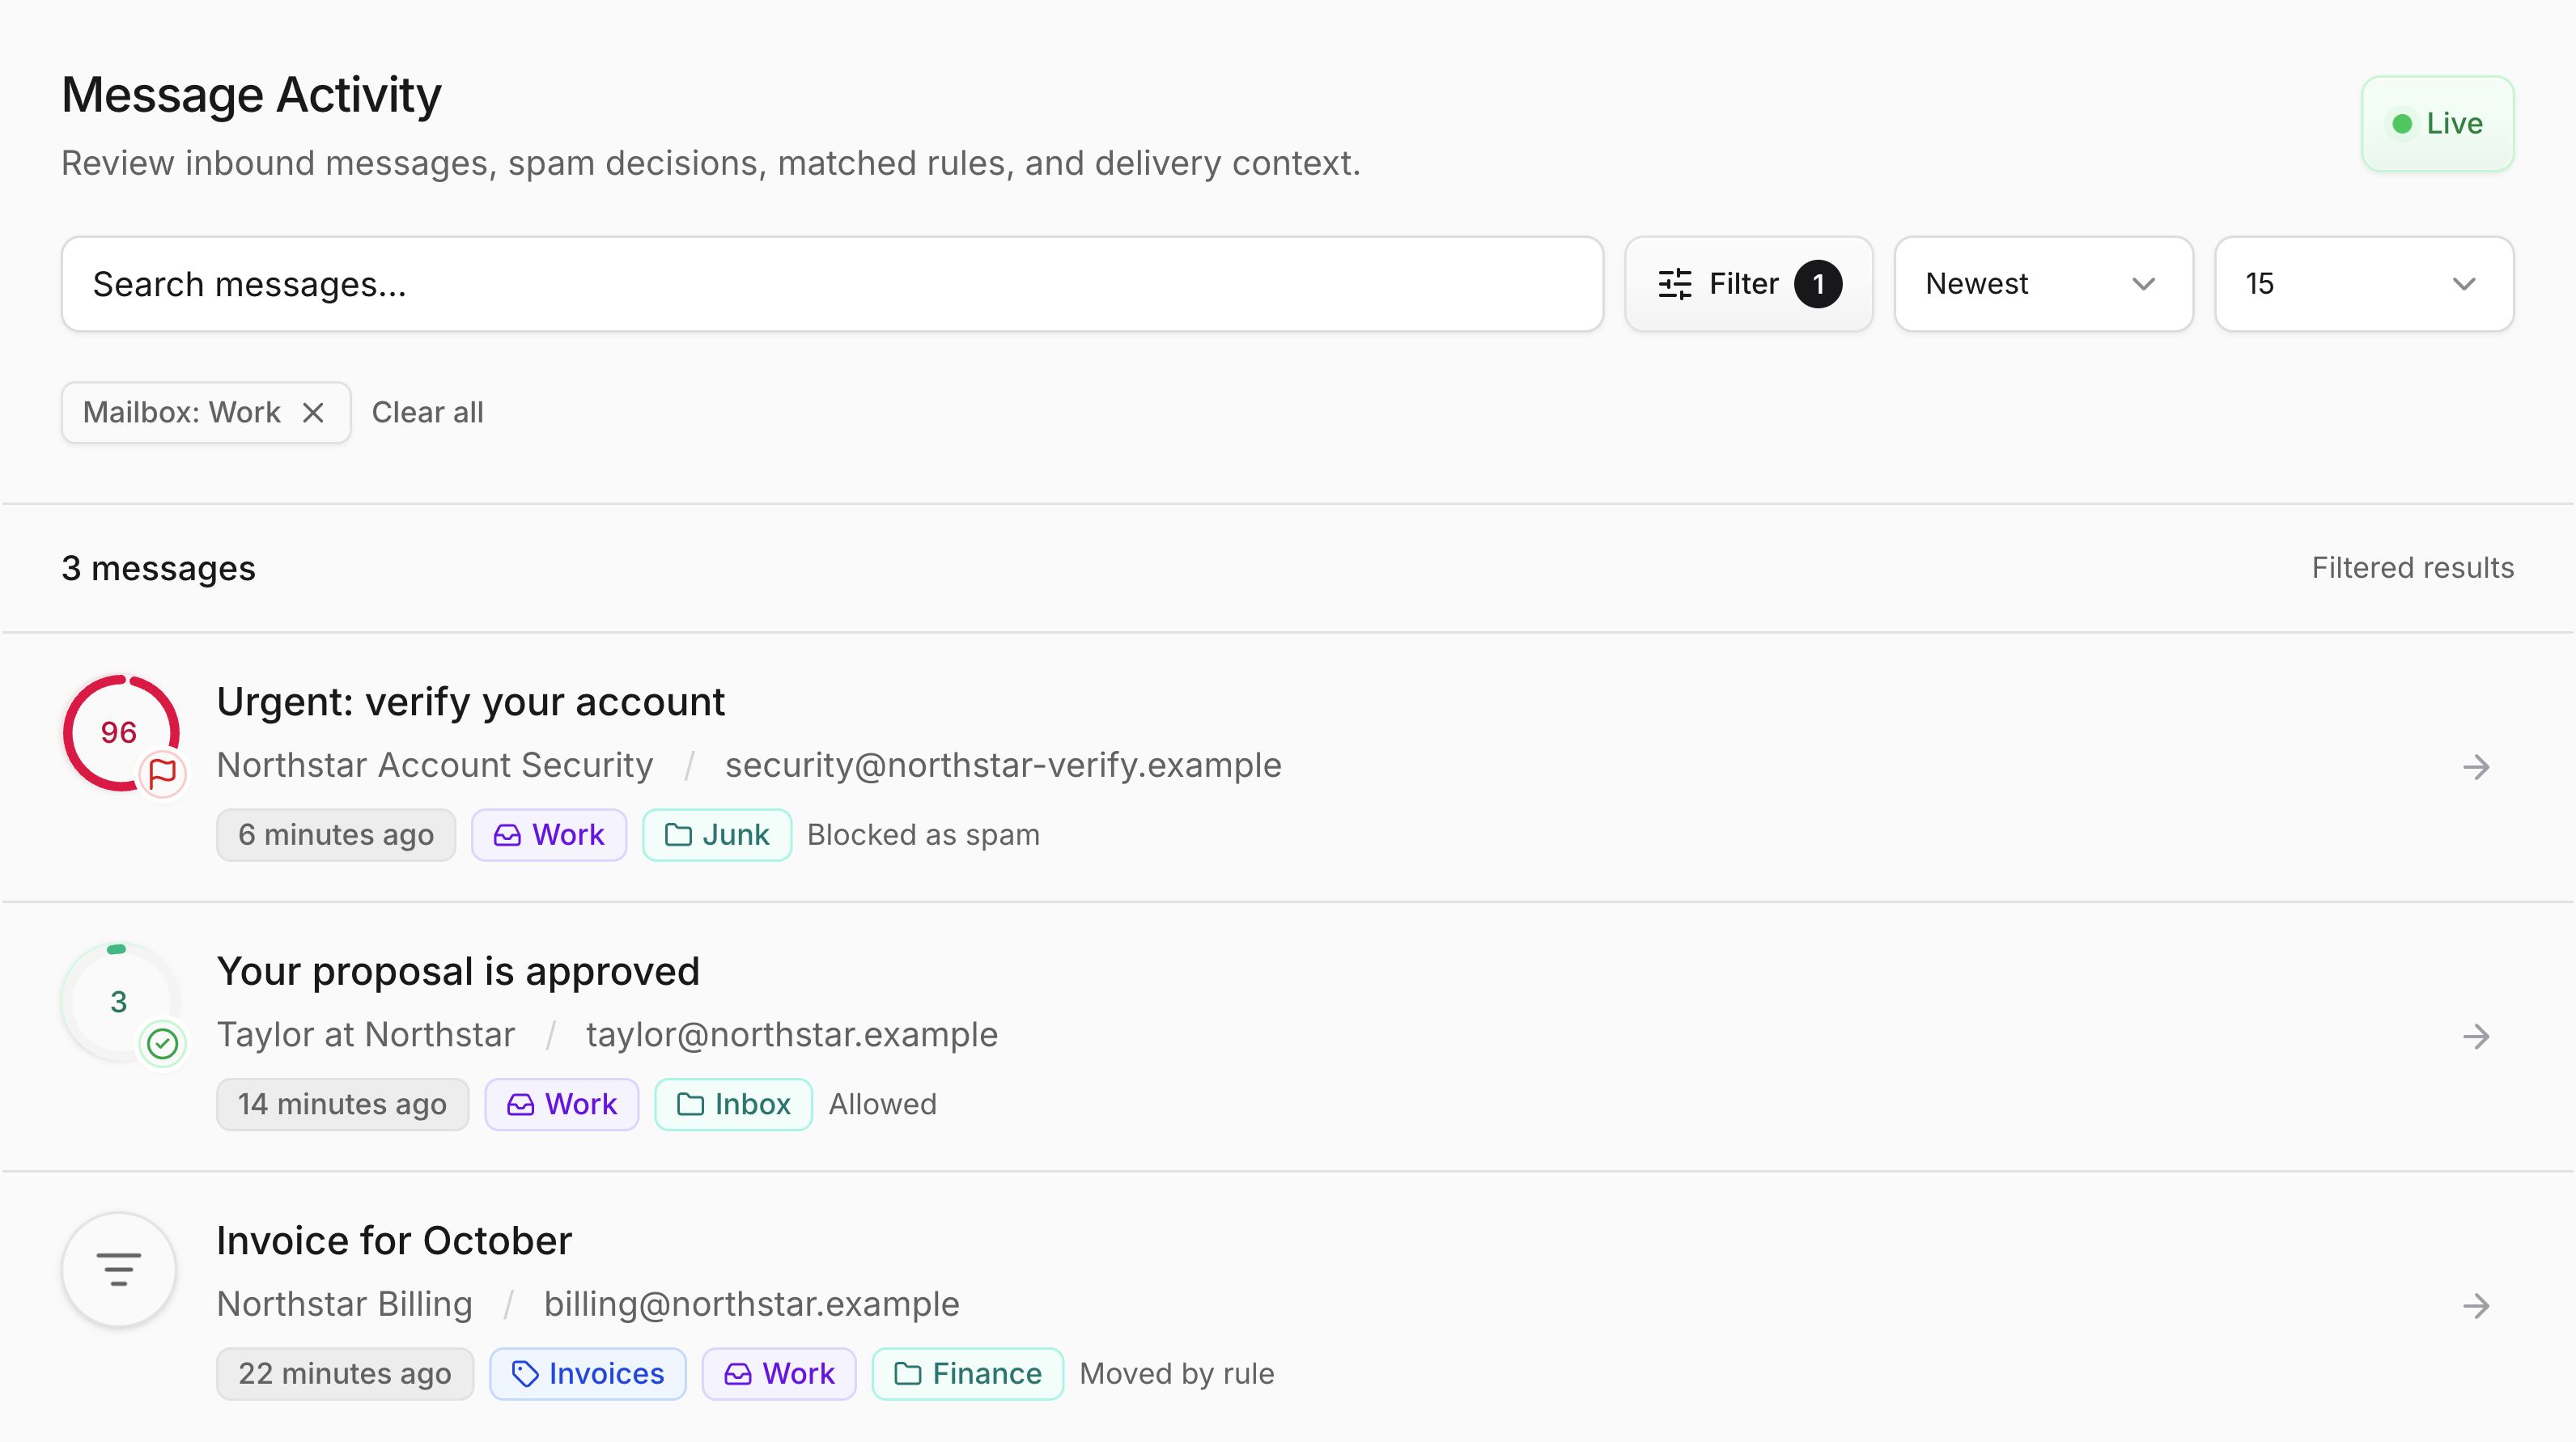Click the score 3 gauge
Image resolution: width=2576 pixels, height=1442 pixels.
tap(119, 1001)
